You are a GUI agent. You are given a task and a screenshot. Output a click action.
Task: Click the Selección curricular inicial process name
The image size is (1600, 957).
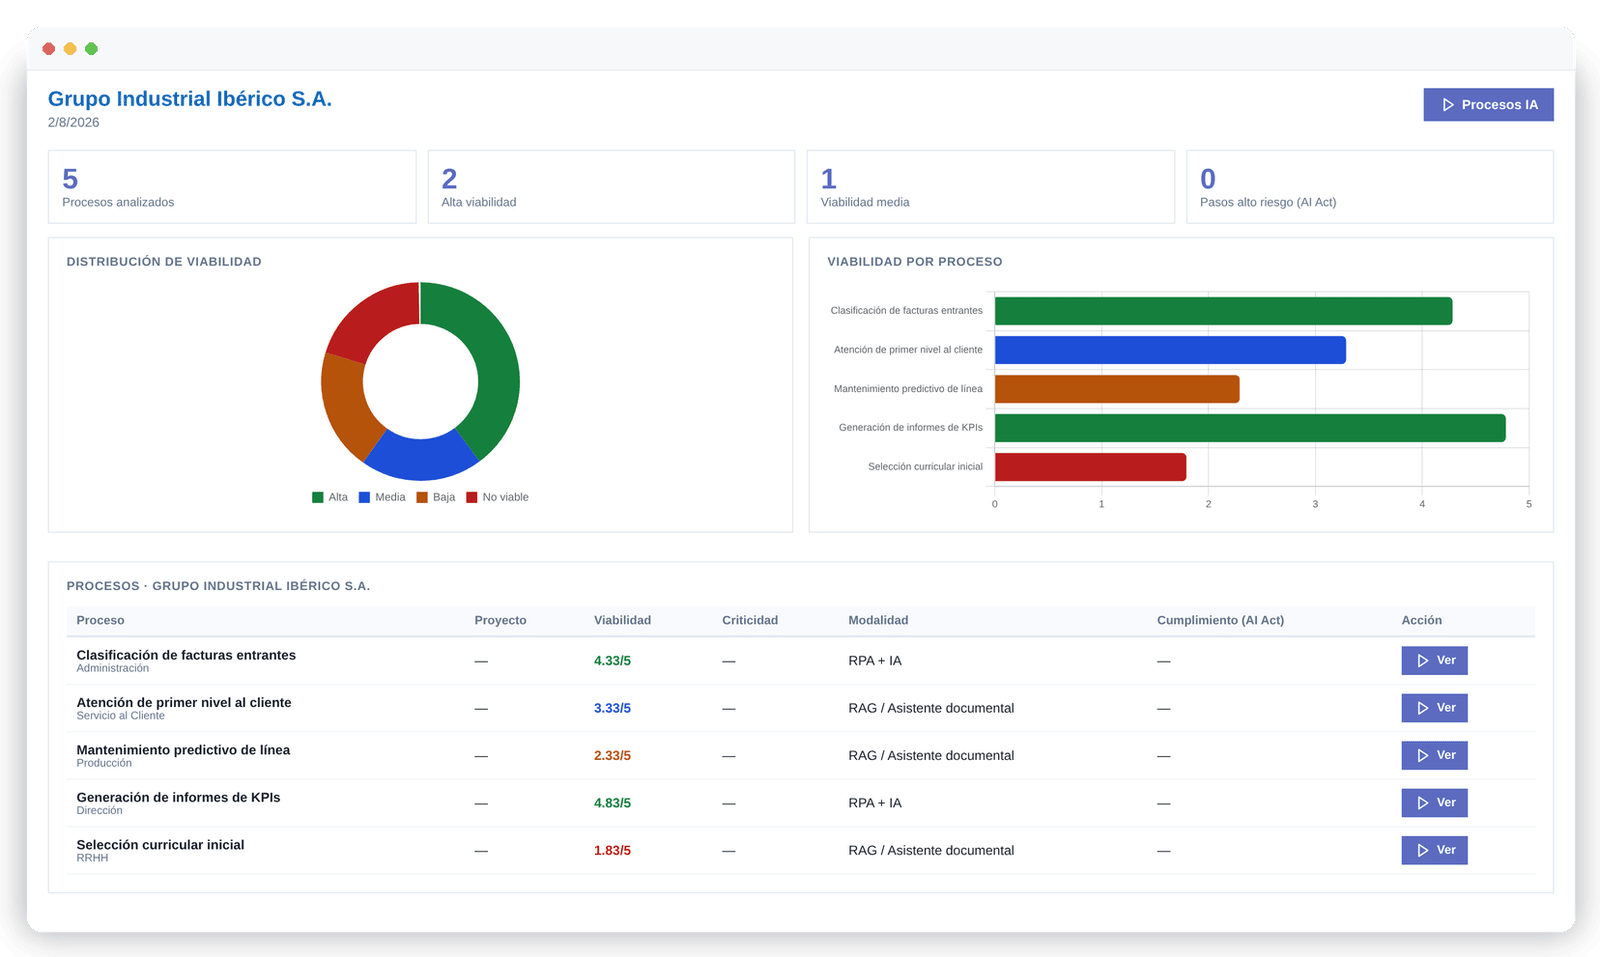[x=160, y=845]
